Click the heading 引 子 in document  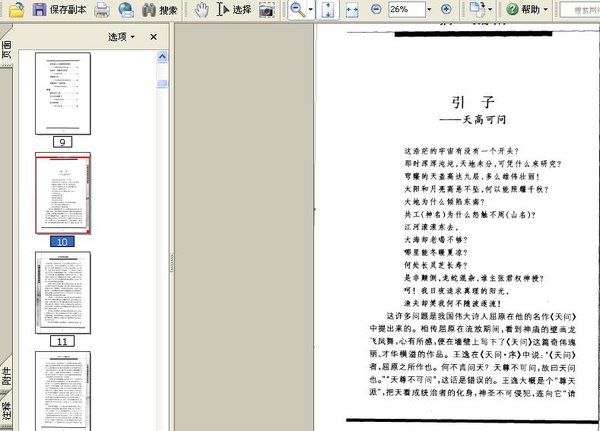(x=473, y=102)
